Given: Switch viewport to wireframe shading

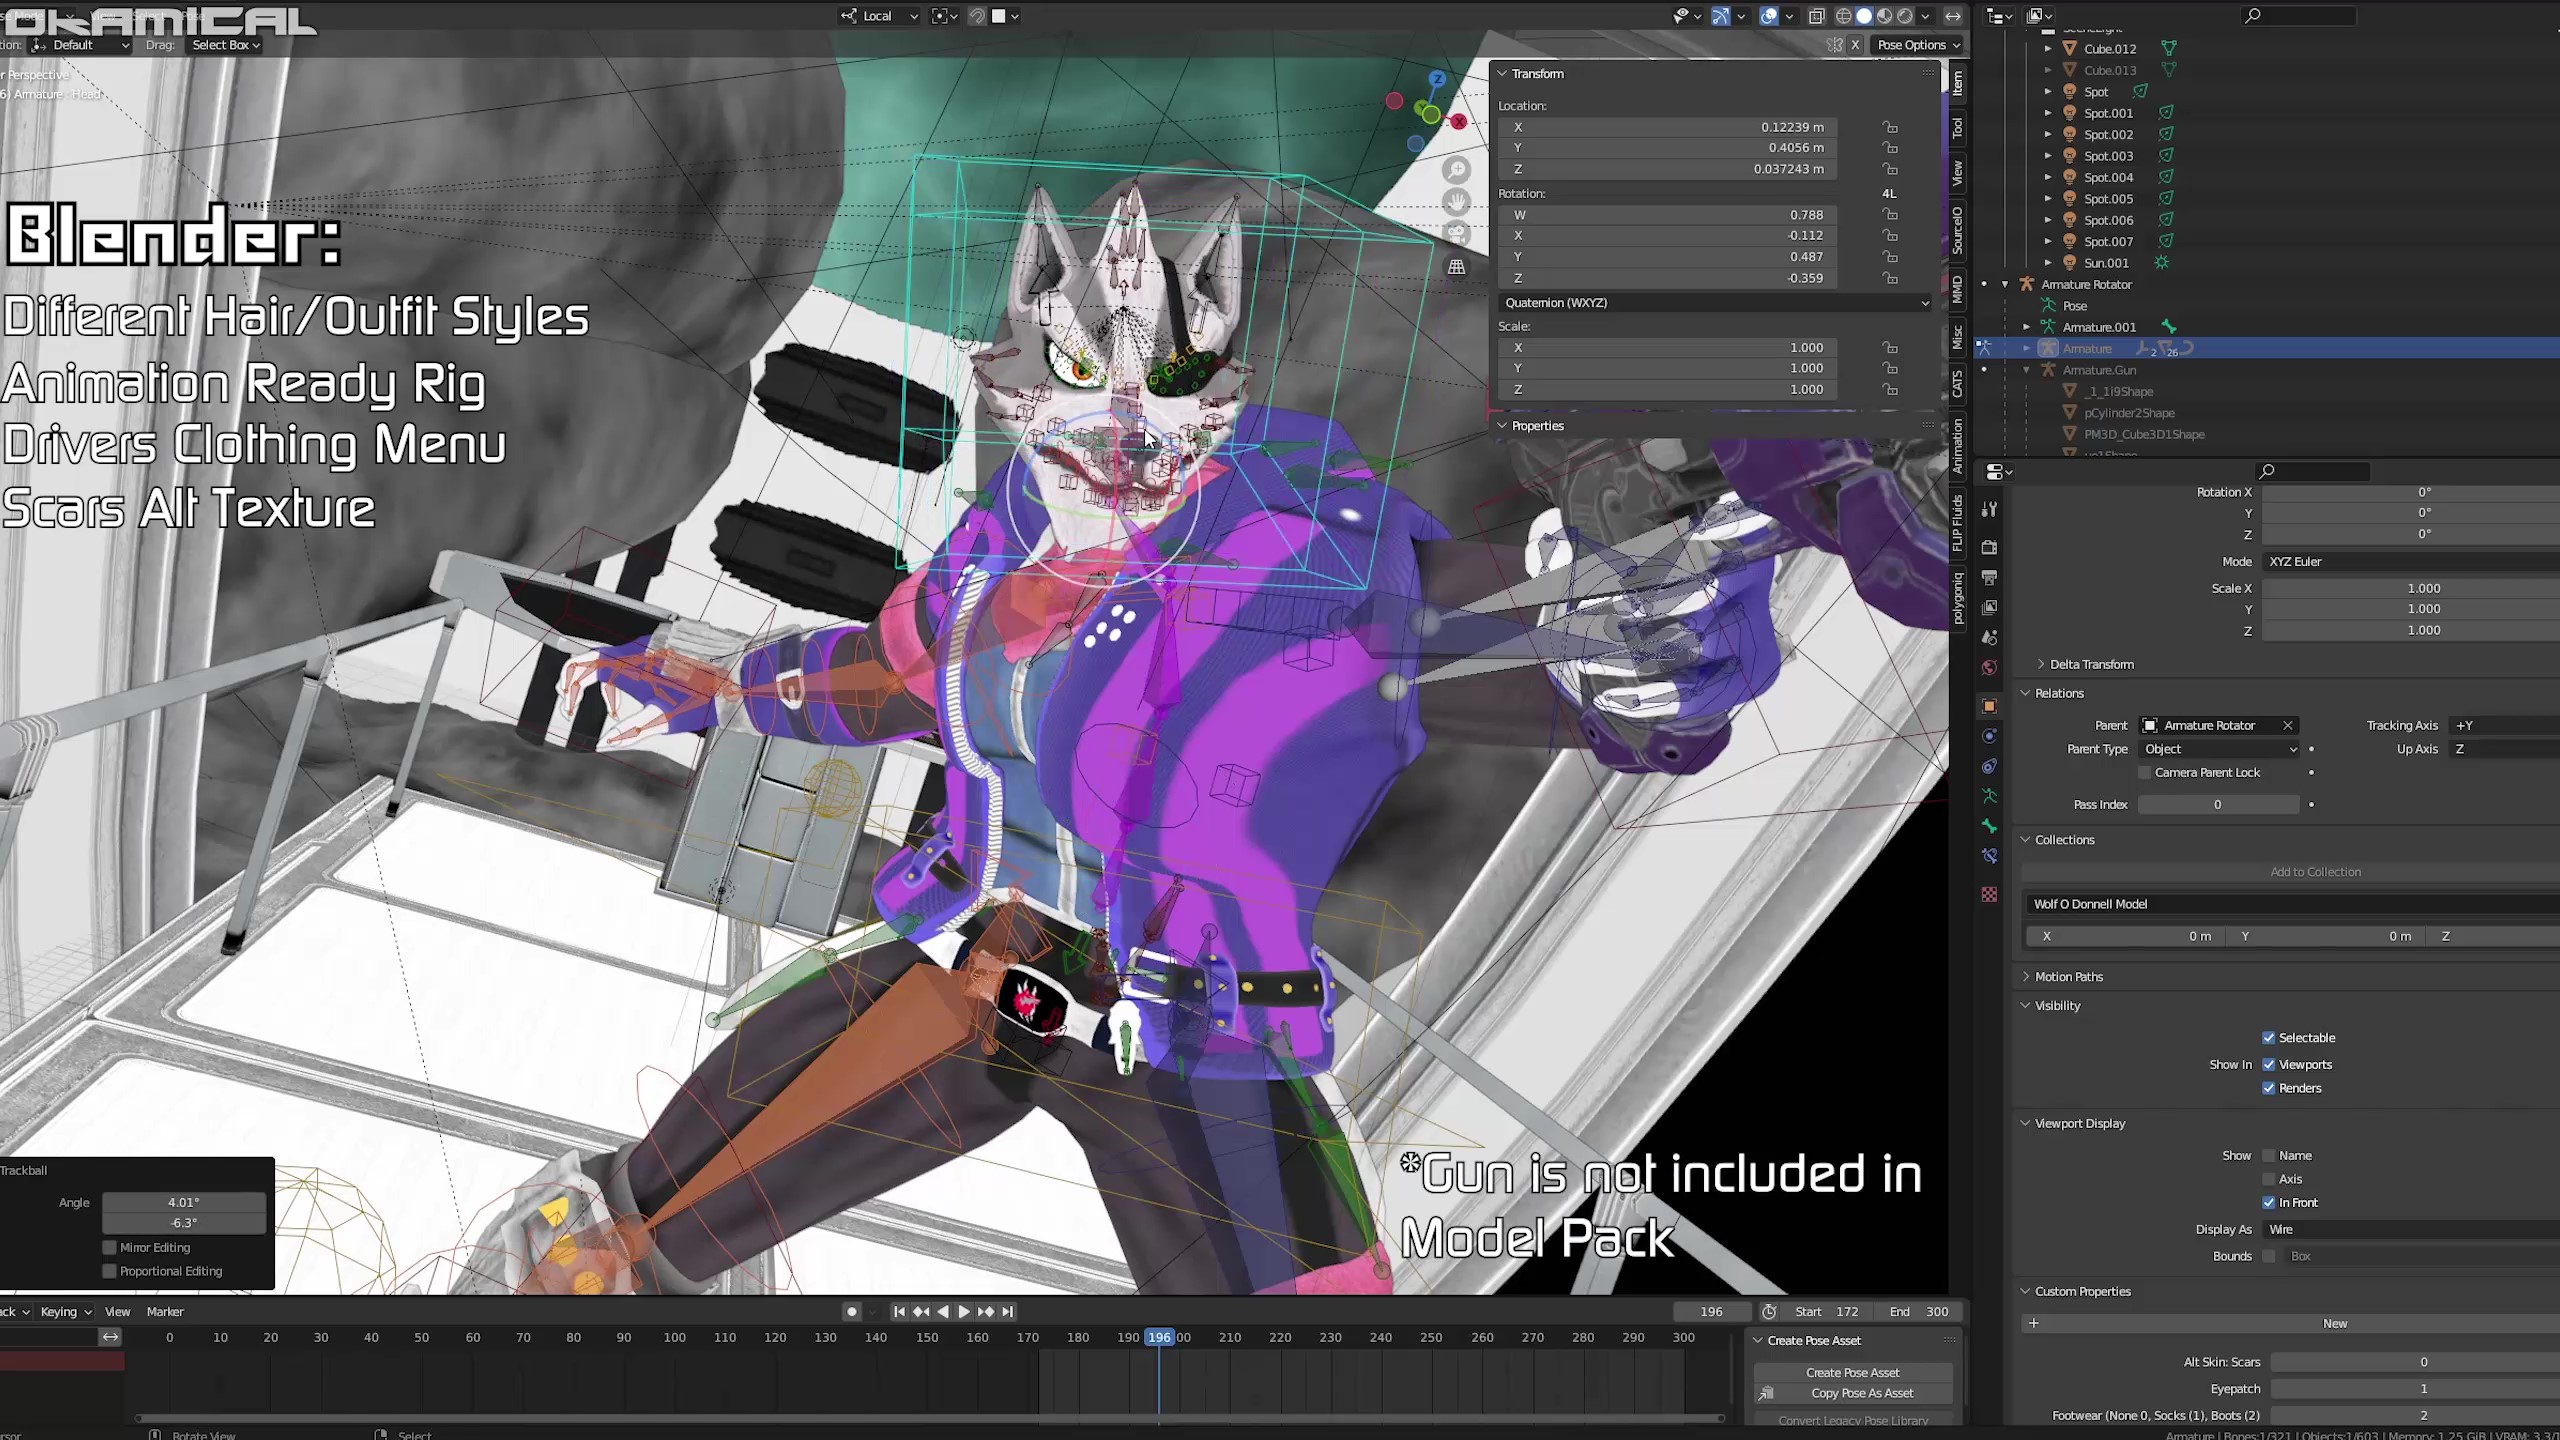Looking at the screenshot, I should pos(1843,16).
